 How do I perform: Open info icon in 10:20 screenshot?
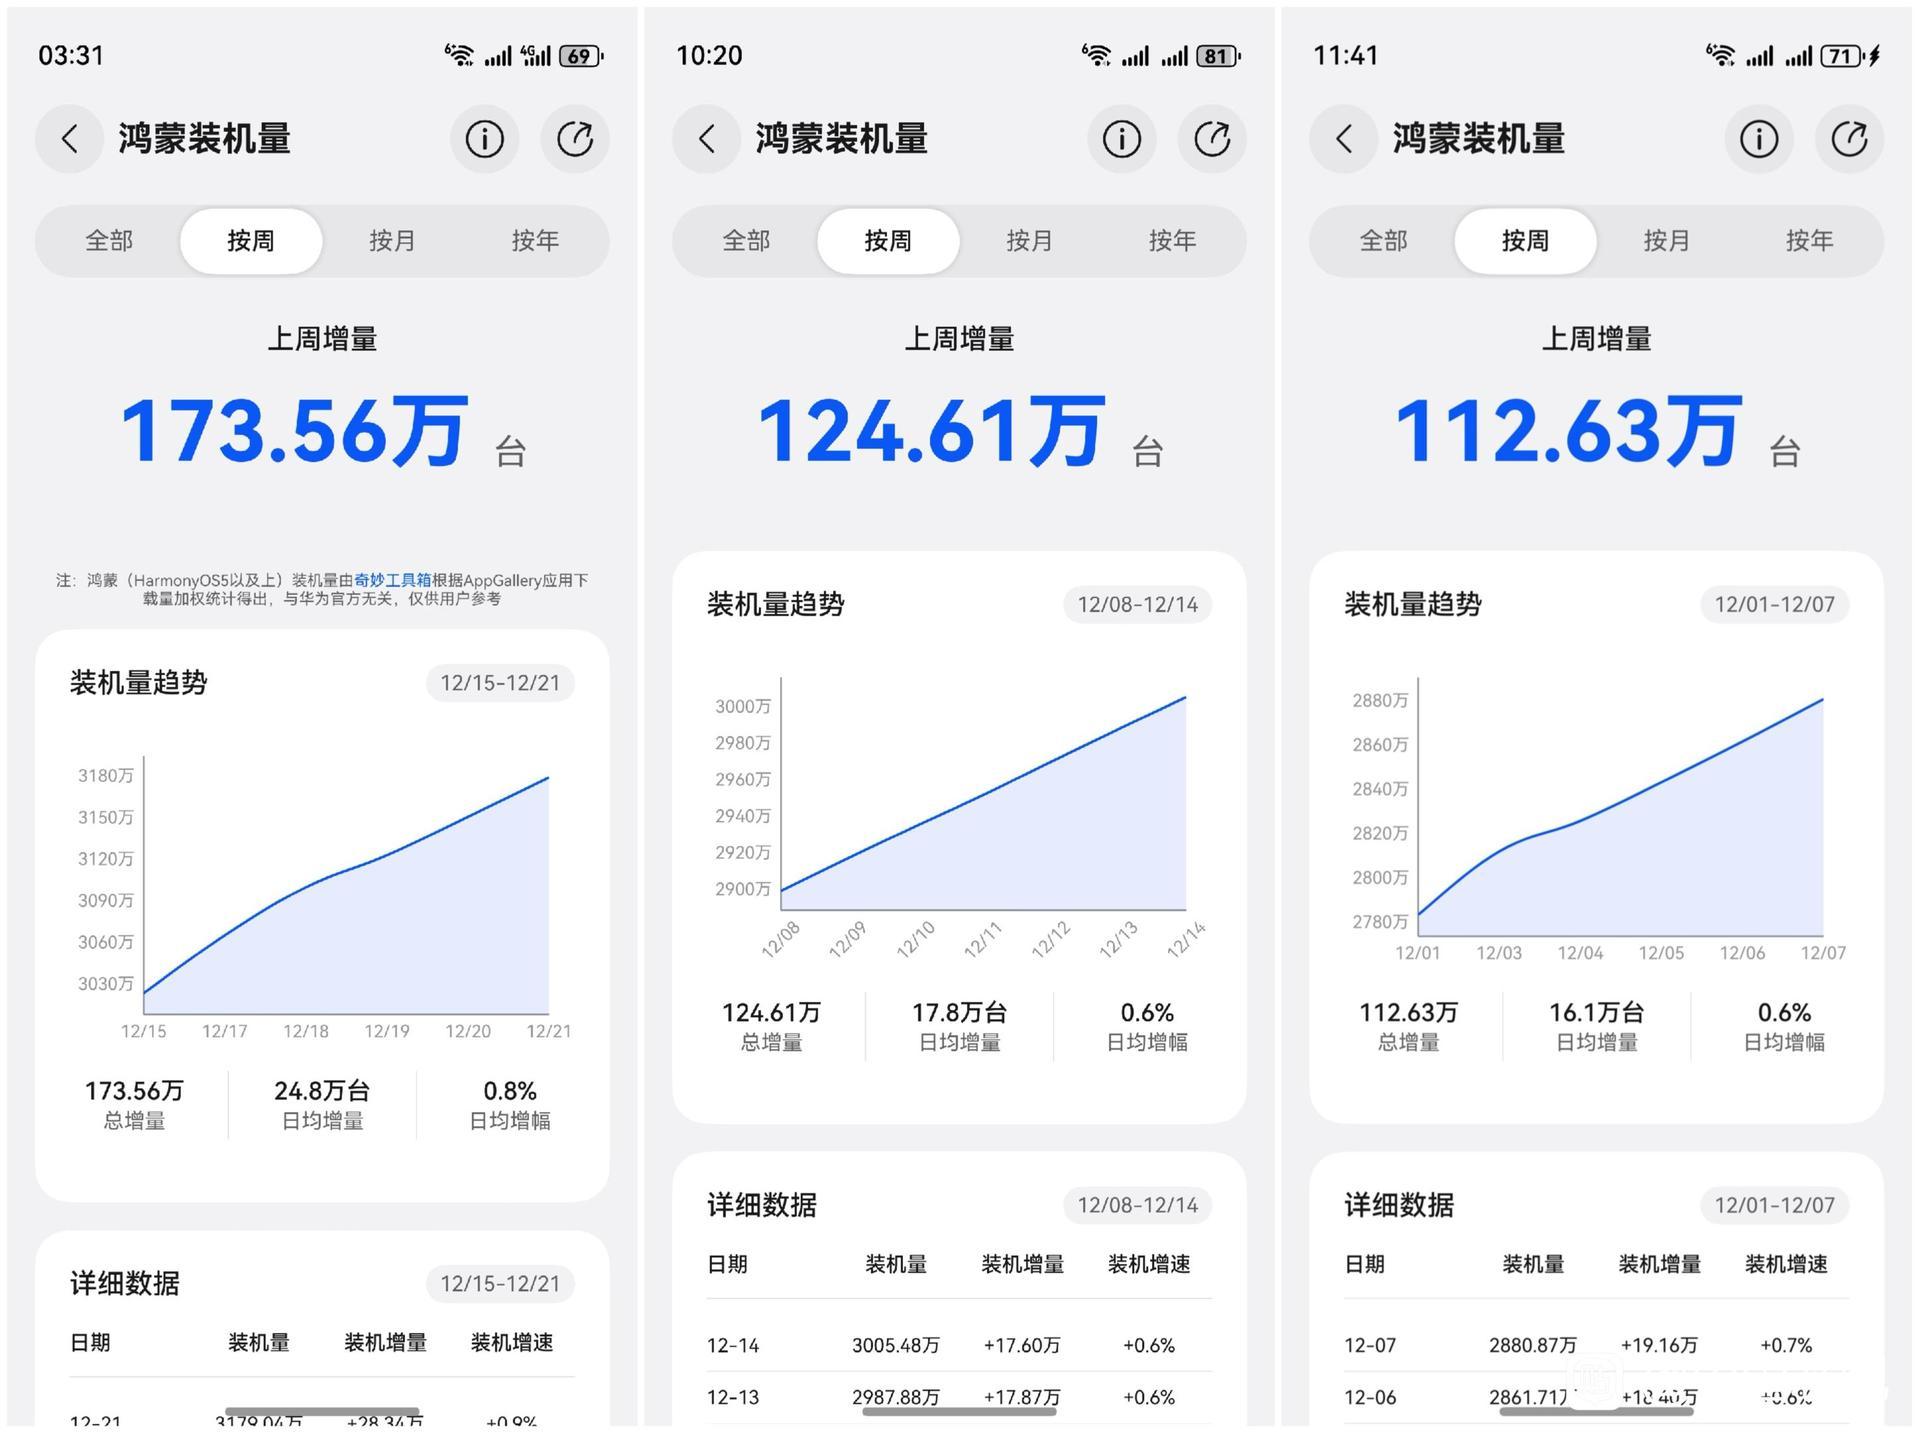pos(1122,139)
